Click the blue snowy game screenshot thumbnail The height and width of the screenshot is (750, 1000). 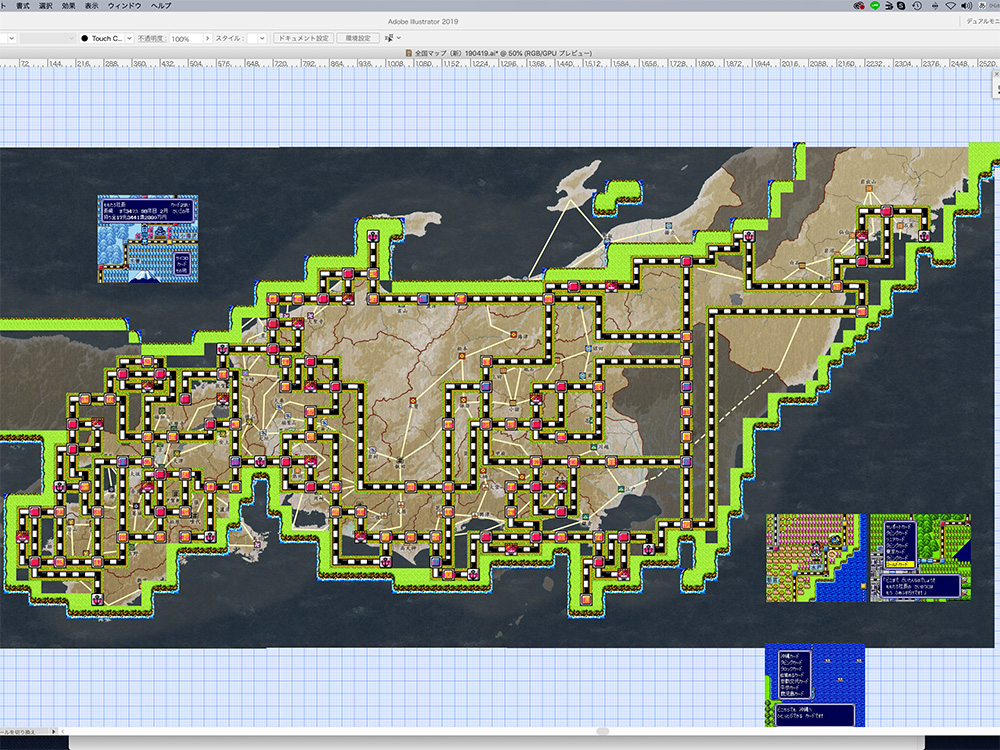(148, 238)
